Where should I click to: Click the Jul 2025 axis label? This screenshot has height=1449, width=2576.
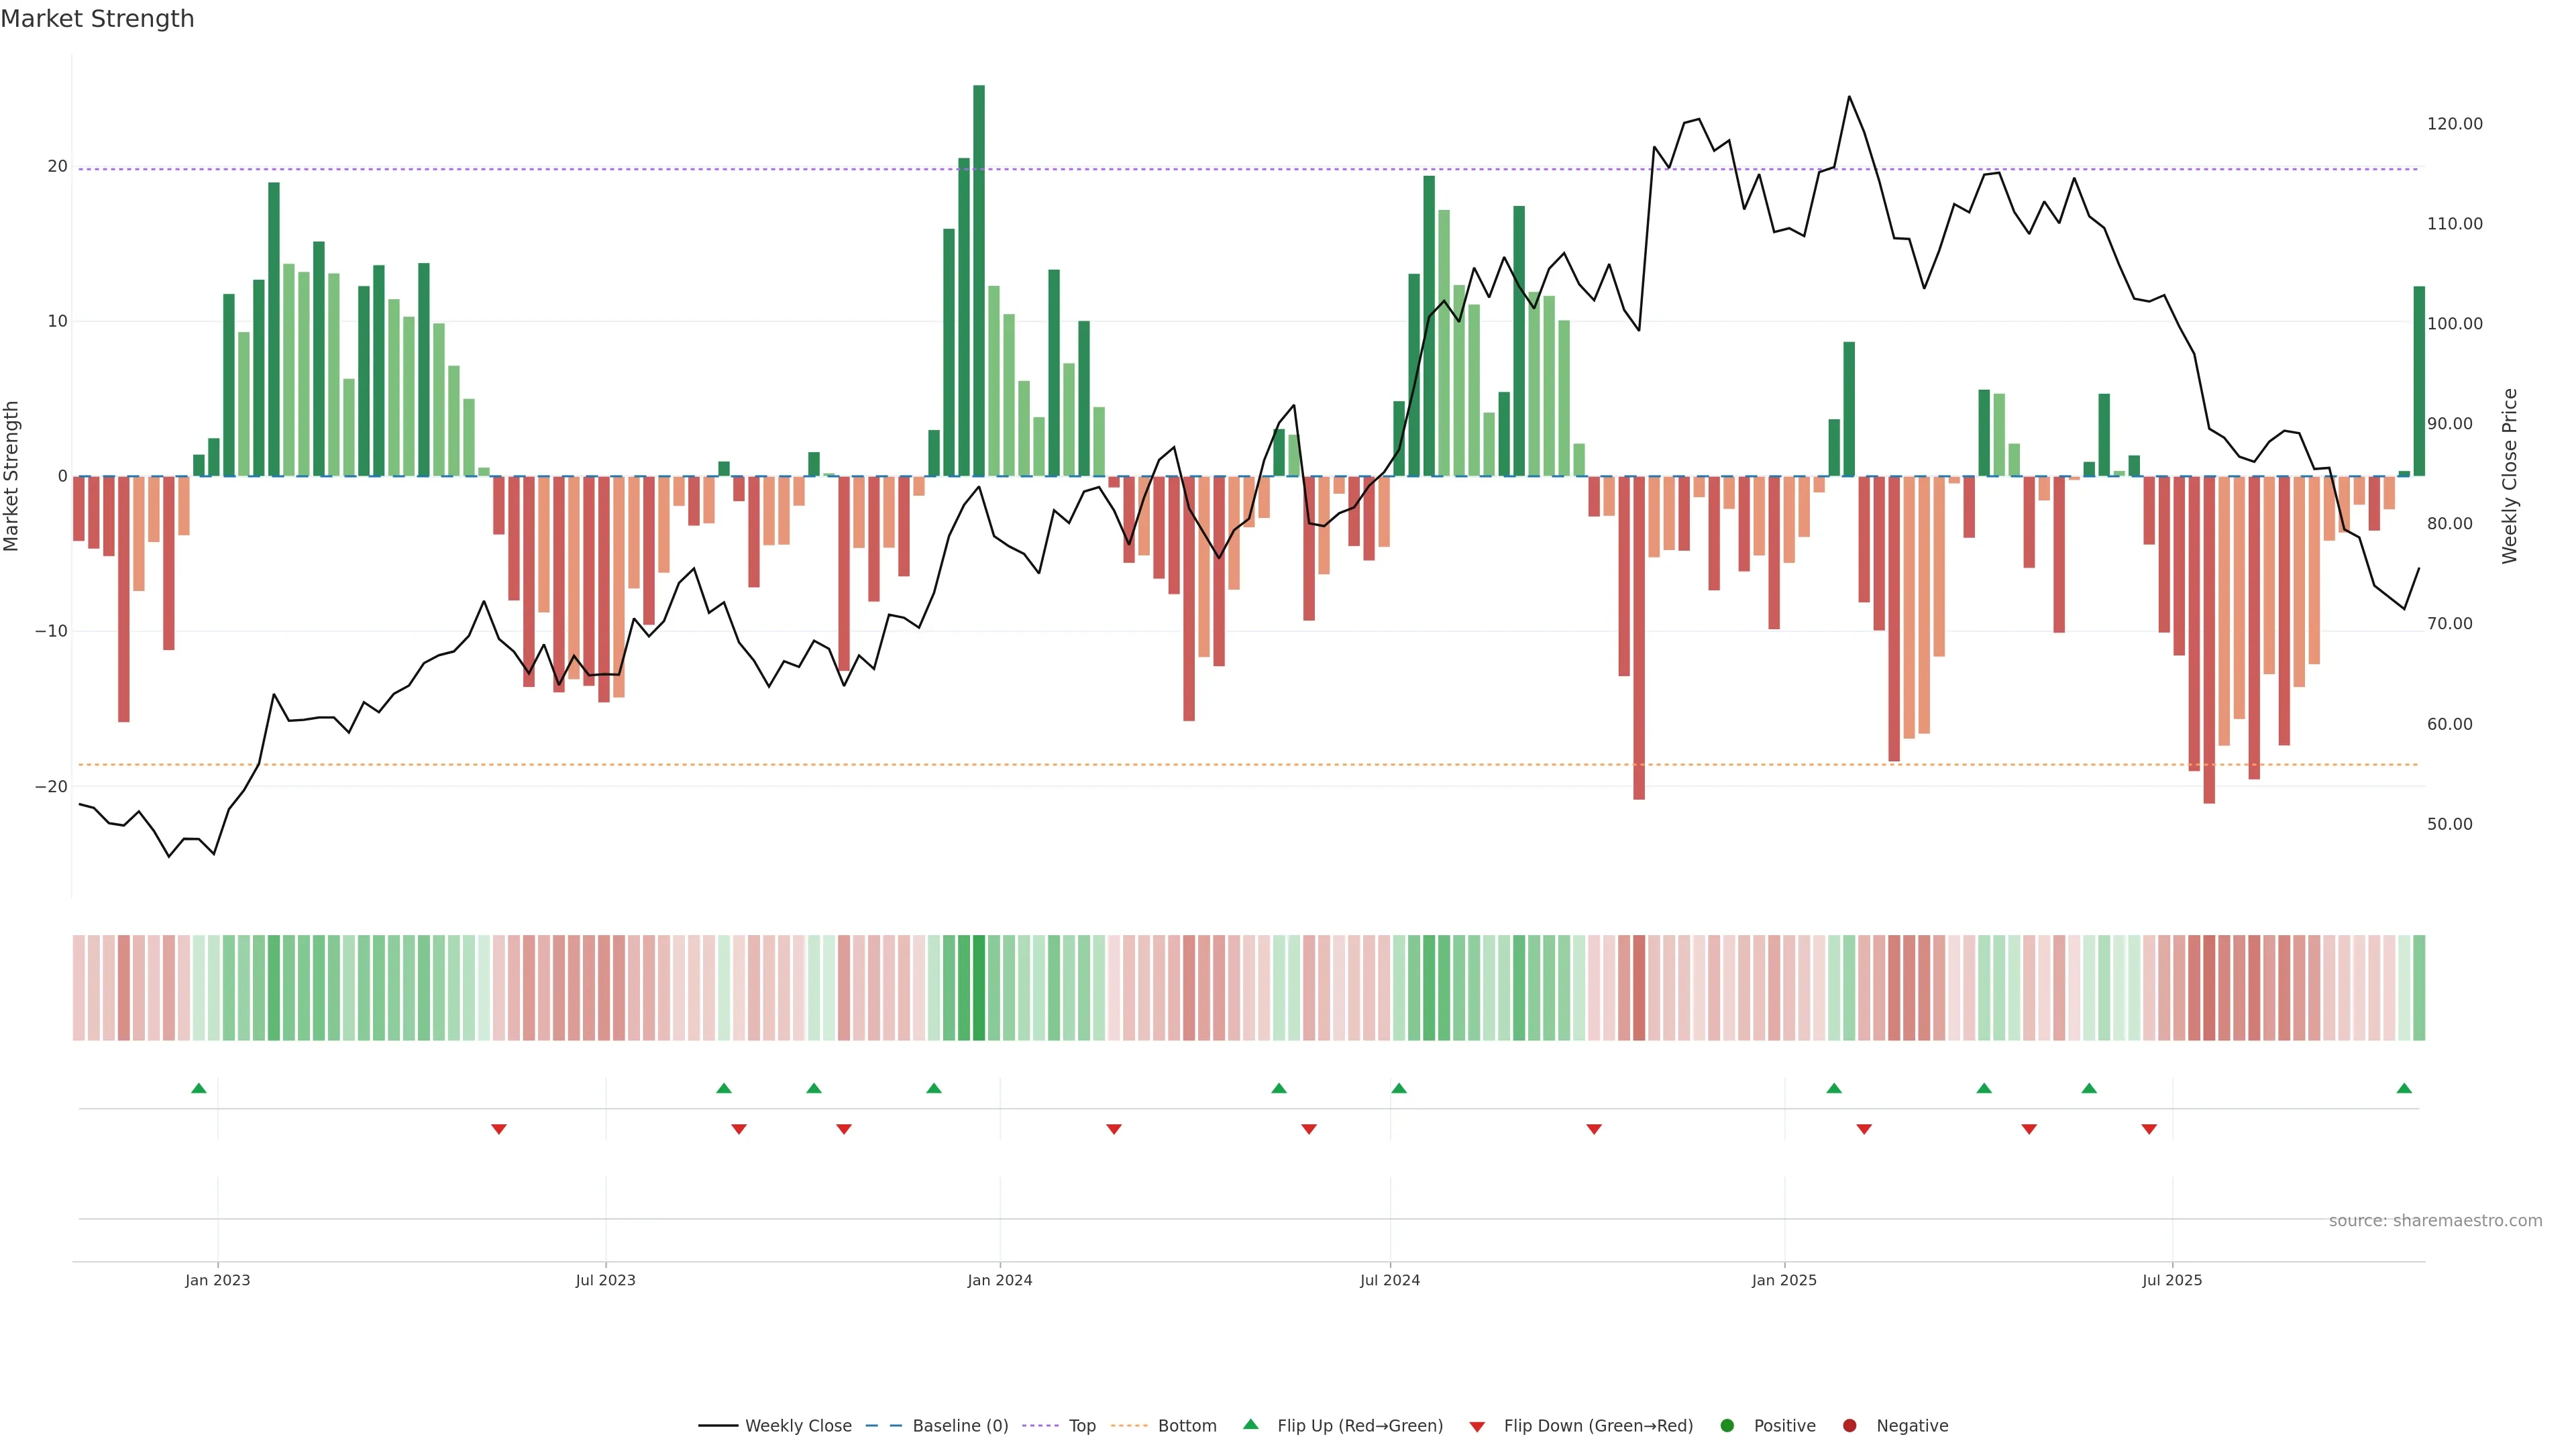[2172, 1280]
